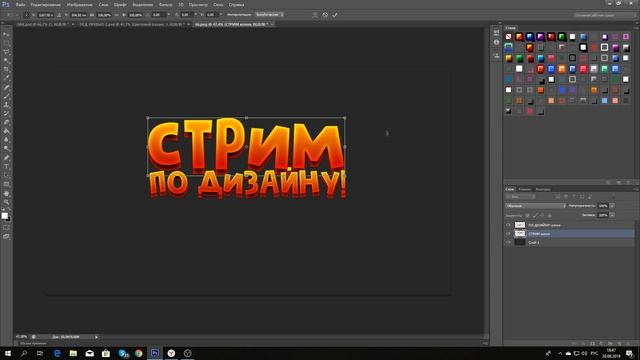Open the workspace switcher dropdown
640x360 pixels.
(x=605, y=15)
